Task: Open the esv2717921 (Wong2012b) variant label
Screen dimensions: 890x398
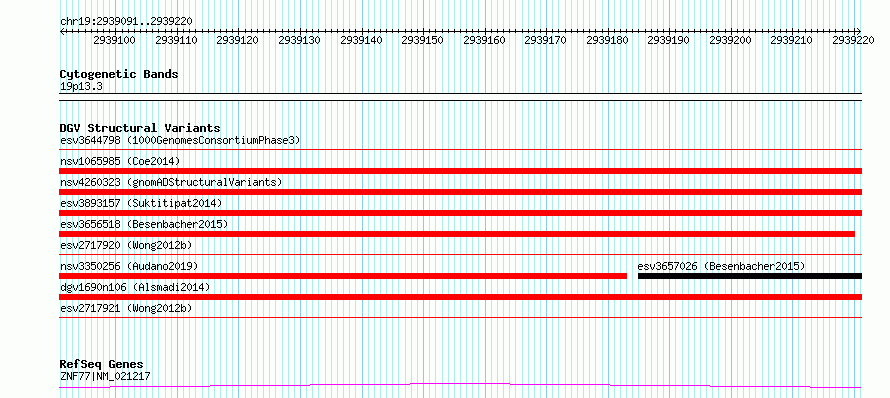Action: pos(126,308)
